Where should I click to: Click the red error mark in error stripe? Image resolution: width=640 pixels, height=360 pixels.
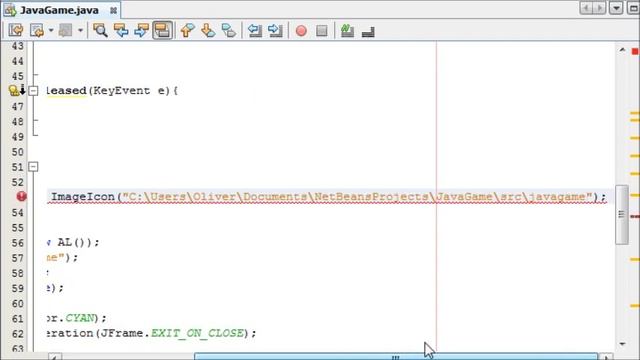(x=635, y=216)
